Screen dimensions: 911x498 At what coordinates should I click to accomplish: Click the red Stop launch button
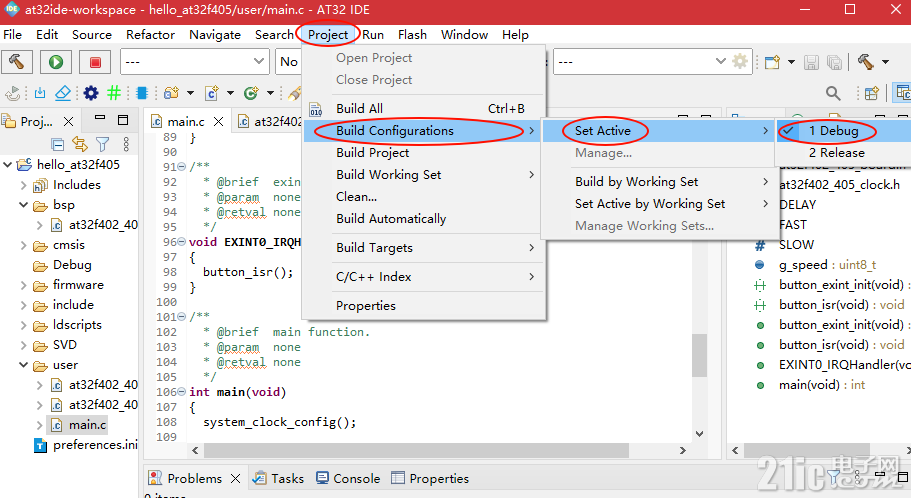(95, 62)
